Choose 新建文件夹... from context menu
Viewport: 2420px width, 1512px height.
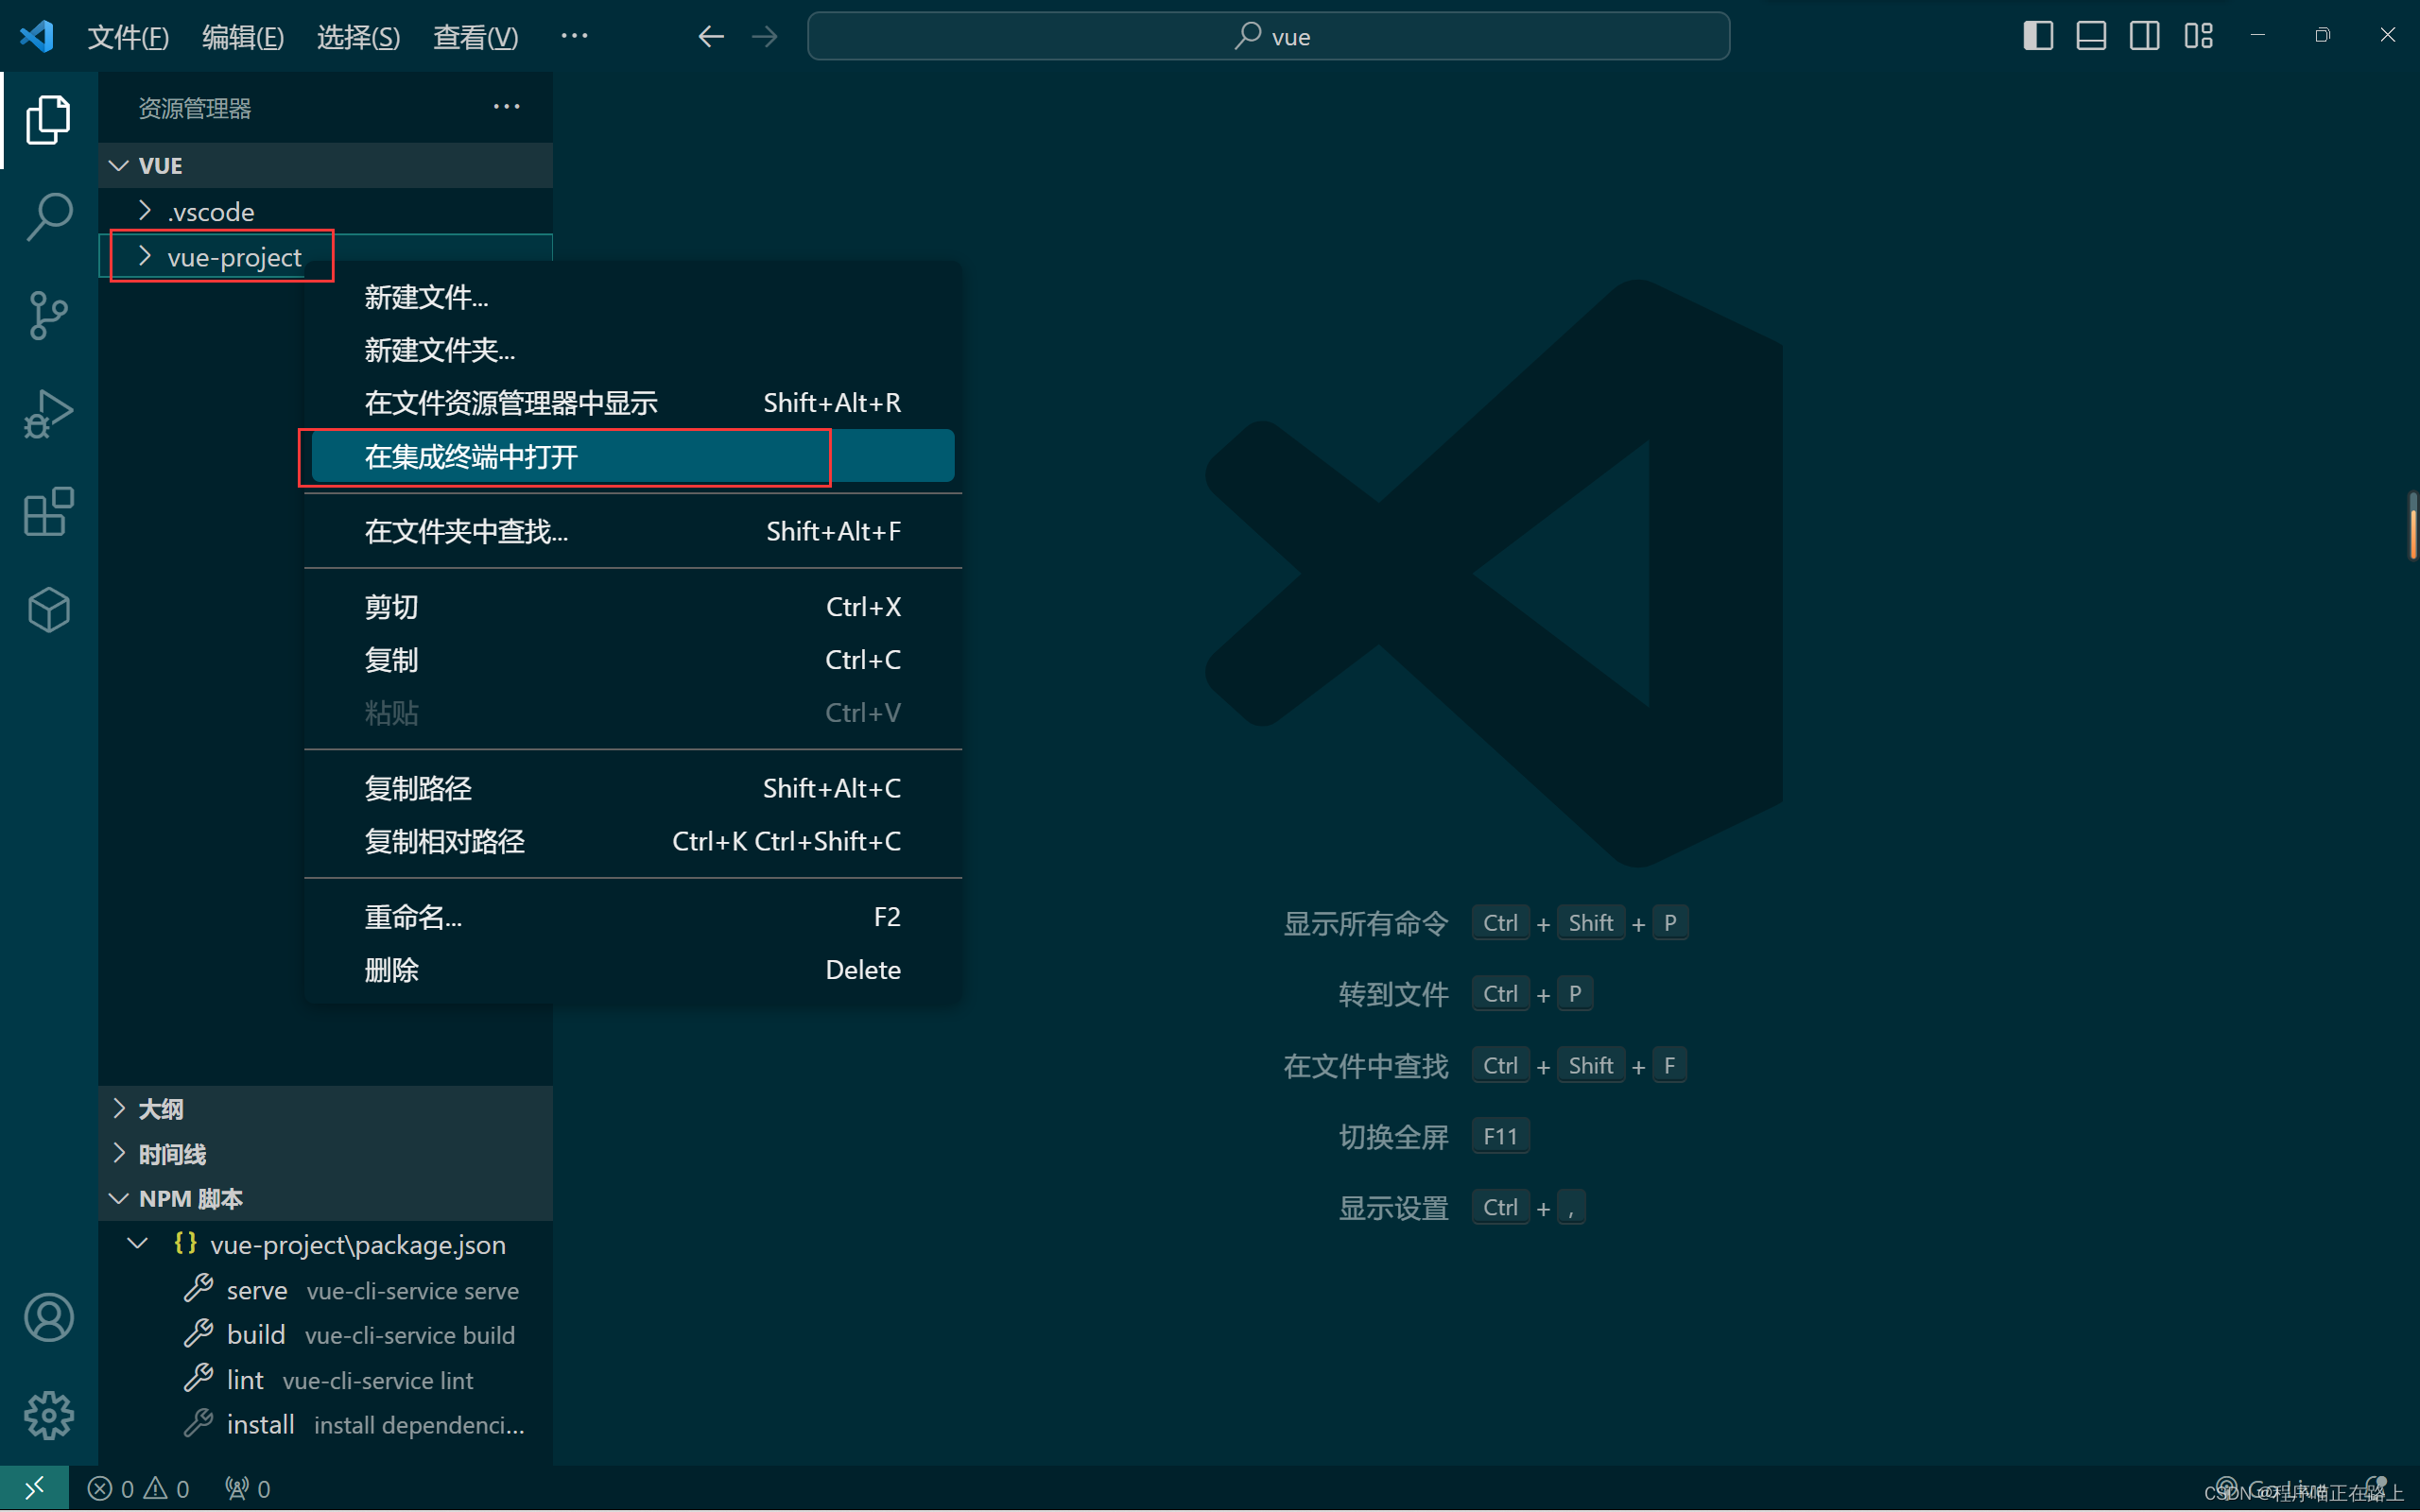pyautogui.click(x=633, y=350)
